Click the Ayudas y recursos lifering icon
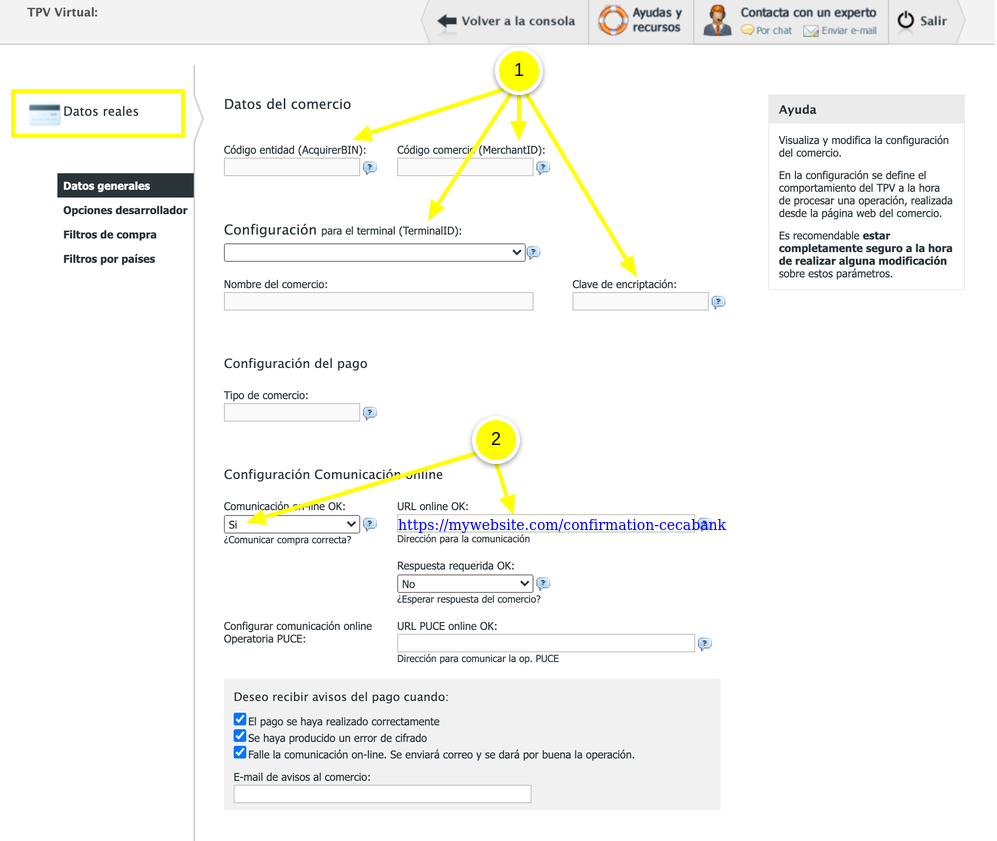 coord(612,18)
